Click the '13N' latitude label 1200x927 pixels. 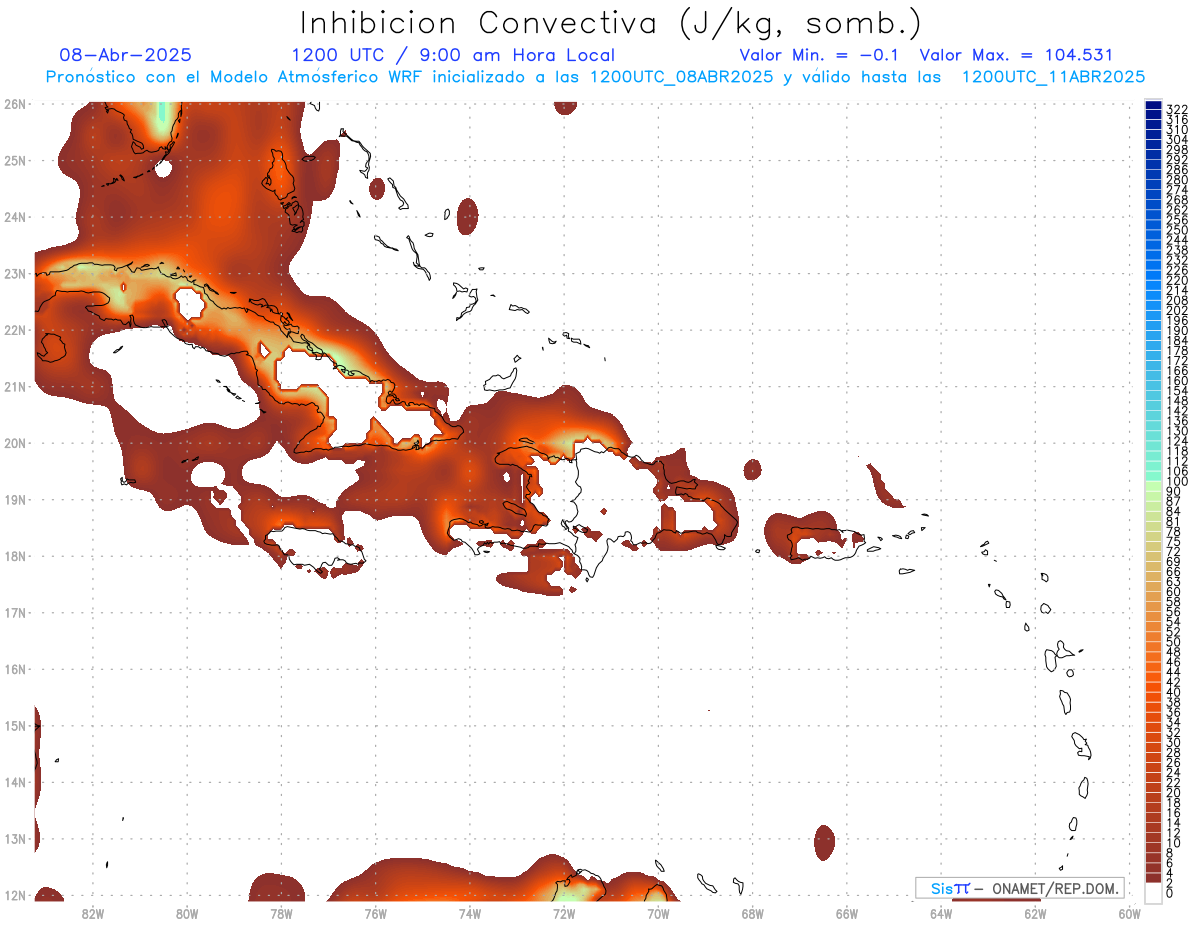(x=15, y=839)
